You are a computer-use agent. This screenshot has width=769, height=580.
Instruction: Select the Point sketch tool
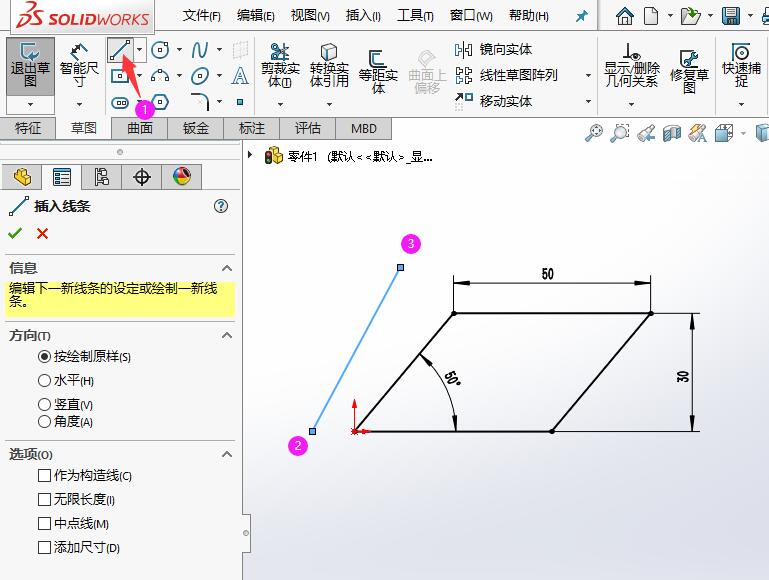point(240,102)
